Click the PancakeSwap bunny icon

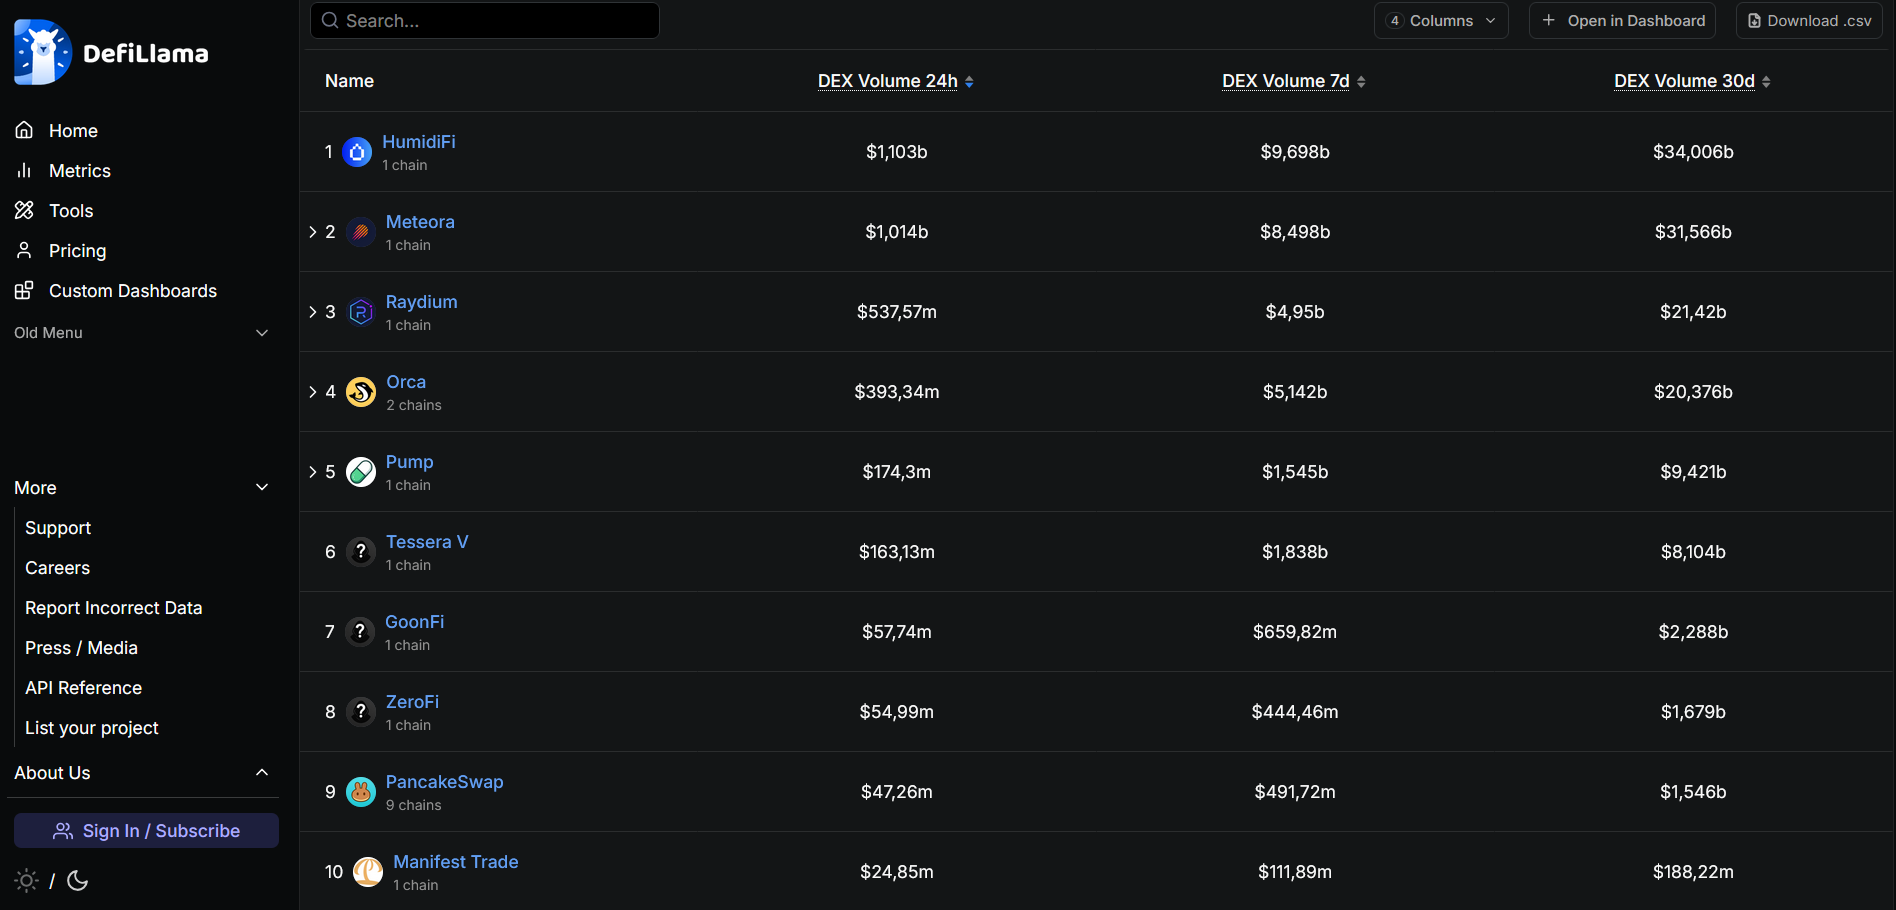pos(360,792)
